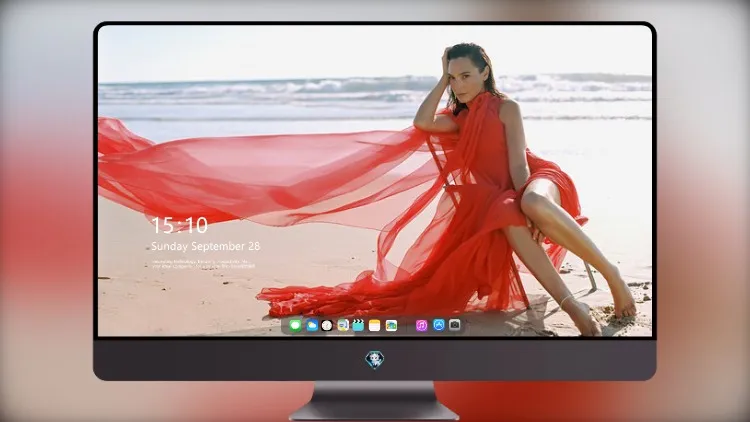Image resolution: width=750 pixels, height=422 pixels.
Task: Open the yellow Notes app in dock
Action: [x=375, y=325]
